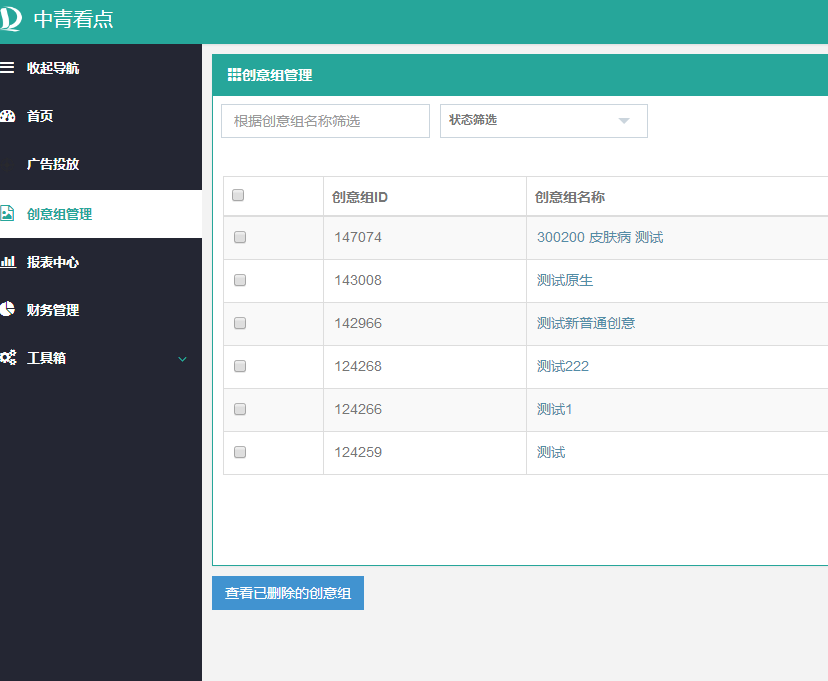Viewport: 828px width, 681px height.
Task: Click the hamburger icon beside 收起导航
Action: [x=7, y=68]
